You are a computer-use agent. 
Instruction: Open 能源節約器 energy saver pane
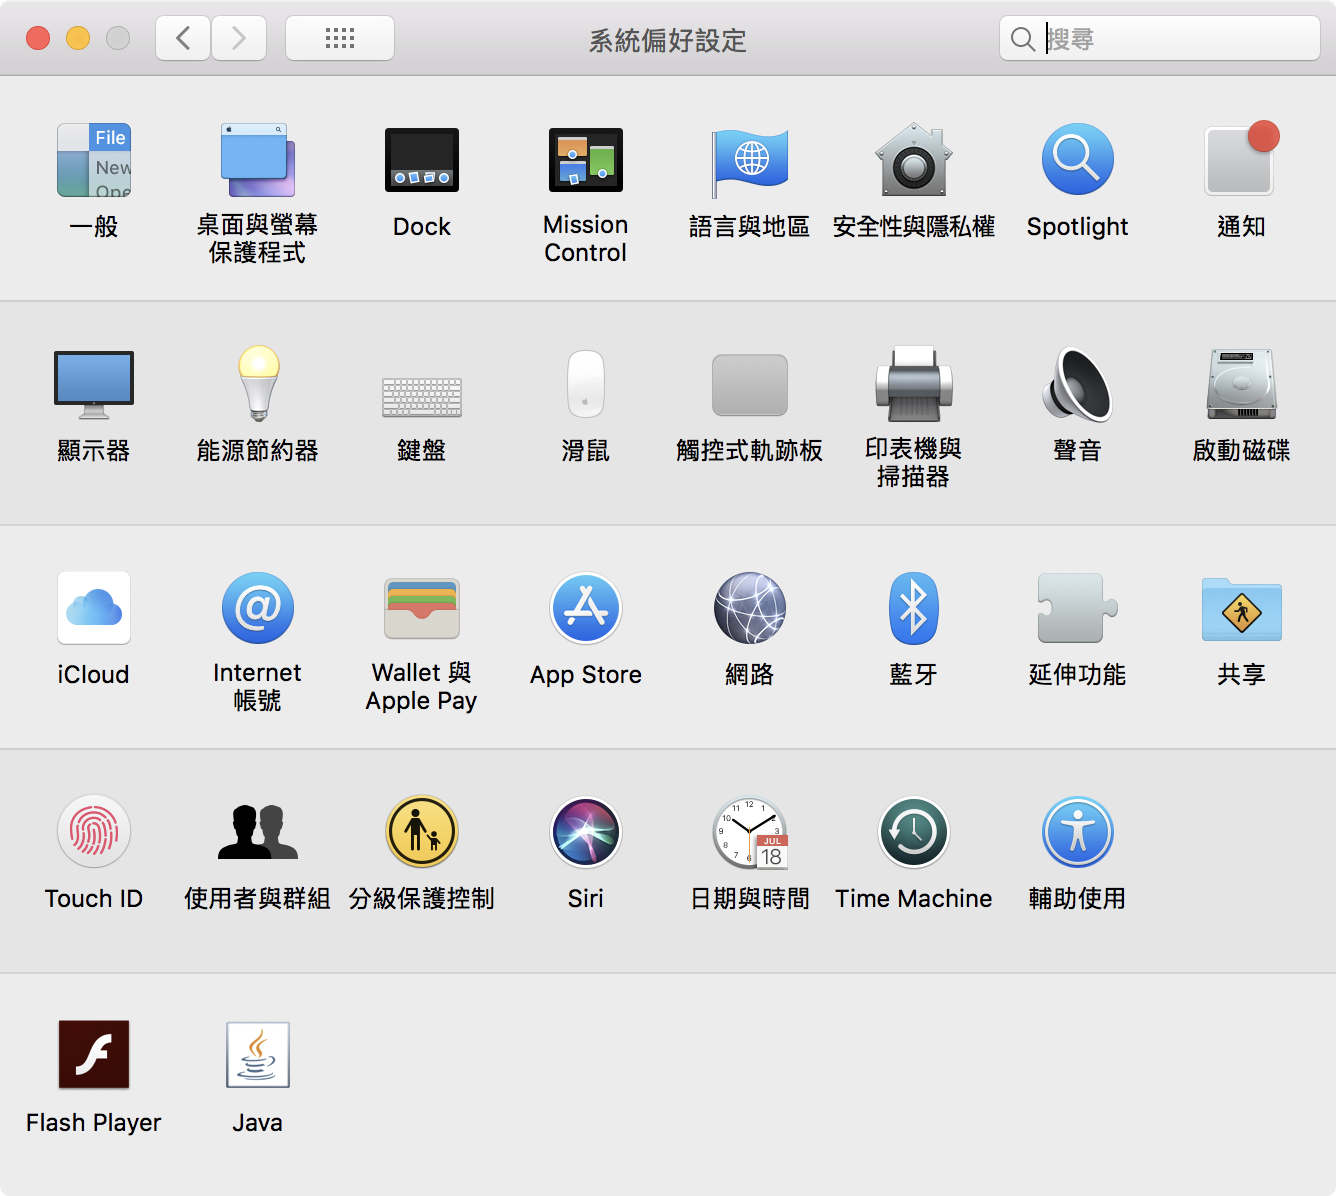[x=257, y=385]
